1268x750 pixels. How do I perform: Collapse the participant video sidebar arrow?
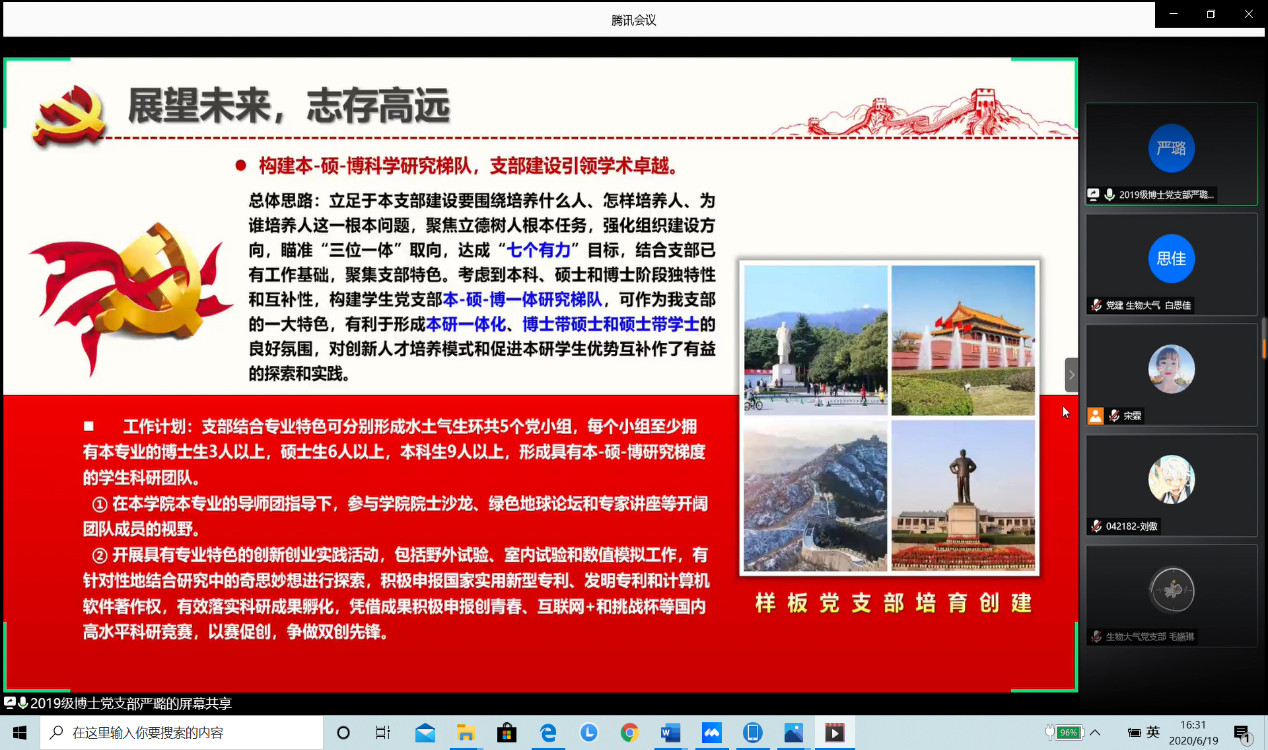coord(1071,375)
